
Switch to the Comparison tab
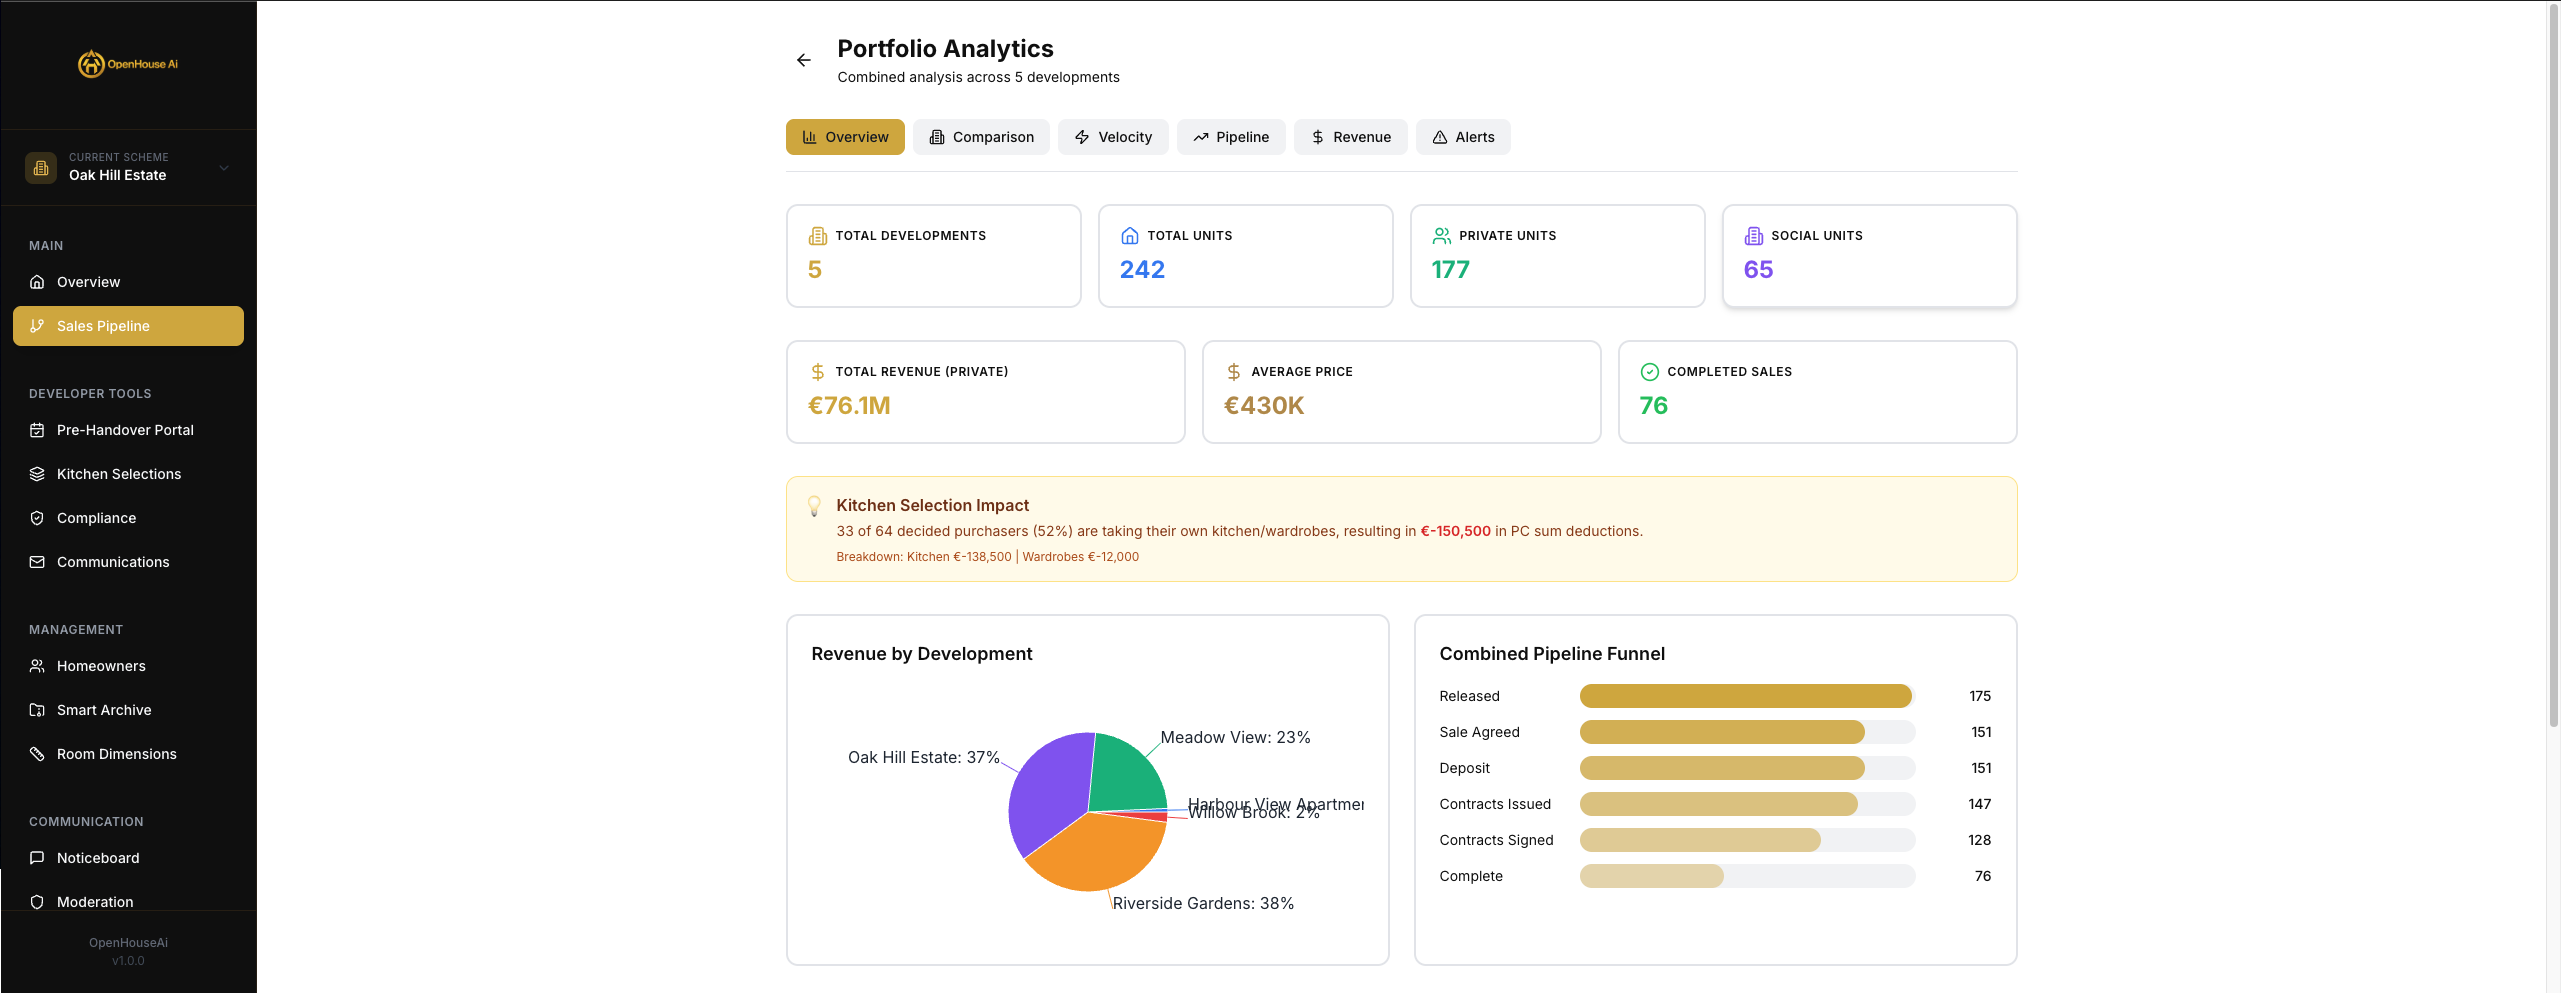pos(981,137)
